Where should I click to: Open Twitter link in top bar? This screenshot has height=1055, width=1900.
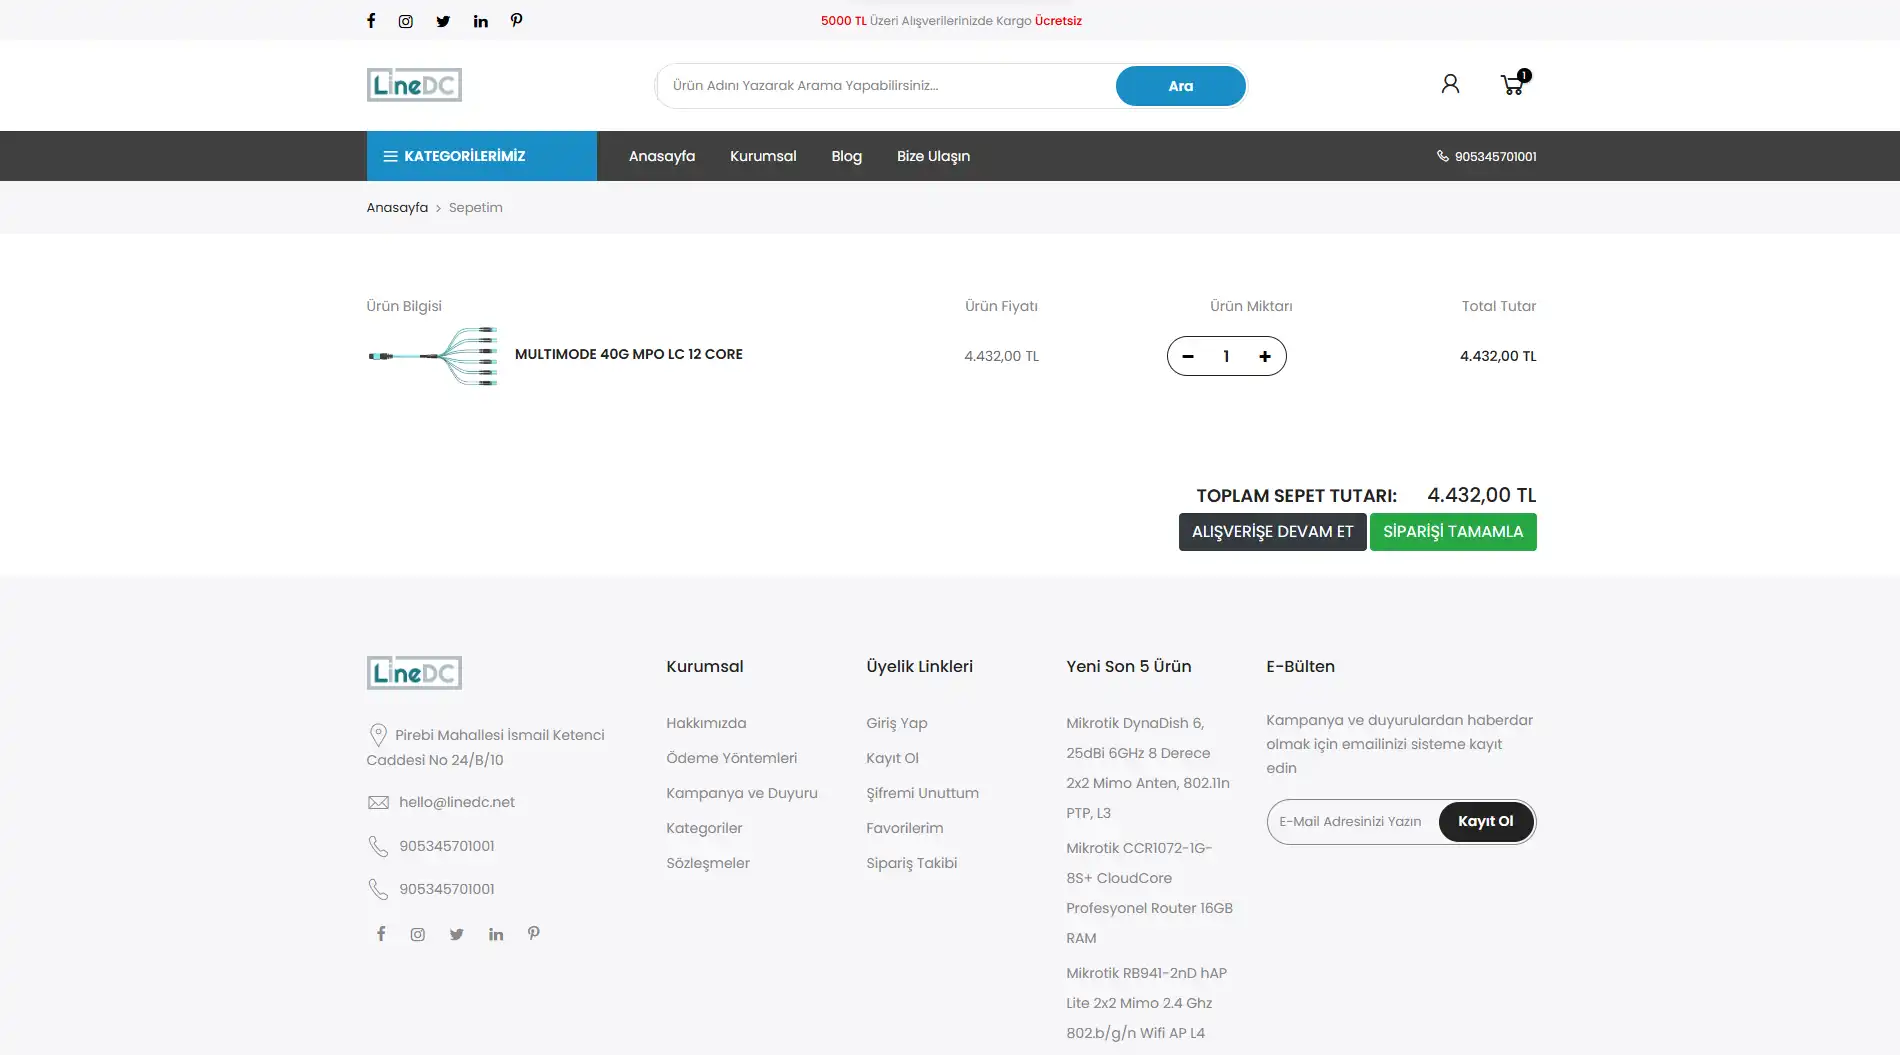coord(443,21)
